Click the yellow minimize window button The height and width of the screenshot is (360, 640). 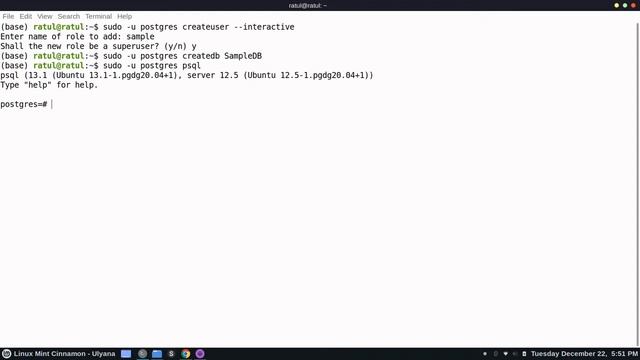click(x=616, y=5)
